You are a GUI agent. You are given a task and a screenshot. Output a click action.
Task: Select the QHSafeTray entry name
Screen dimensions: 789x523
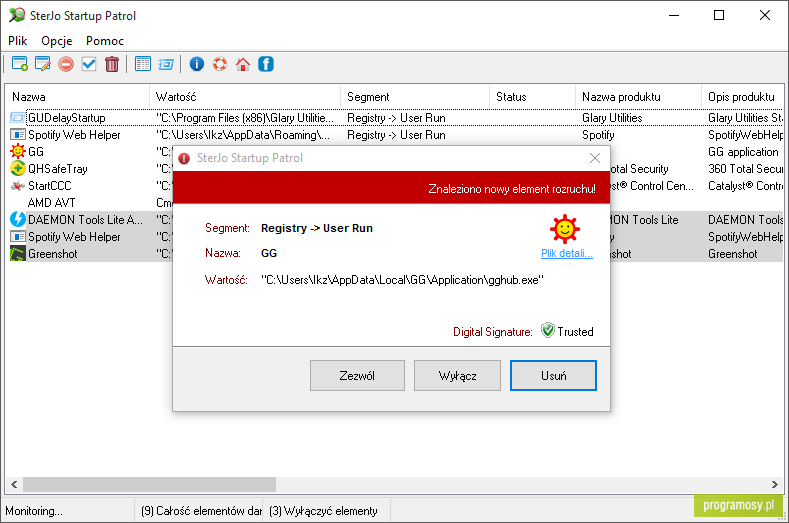tap(58, 169)
